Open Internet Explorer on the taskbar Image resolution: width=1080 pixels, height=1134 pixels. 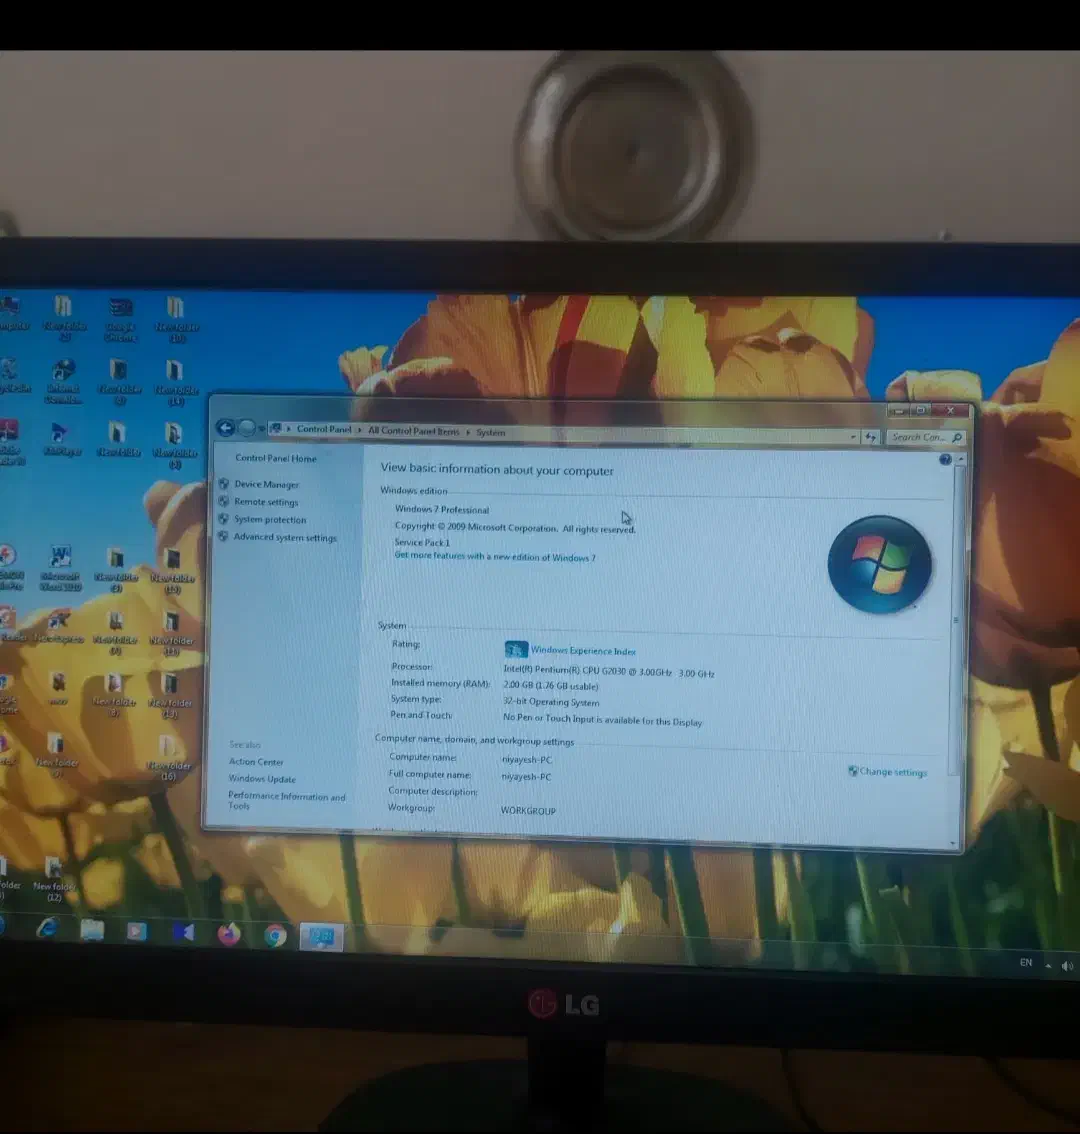coord(46,929)
